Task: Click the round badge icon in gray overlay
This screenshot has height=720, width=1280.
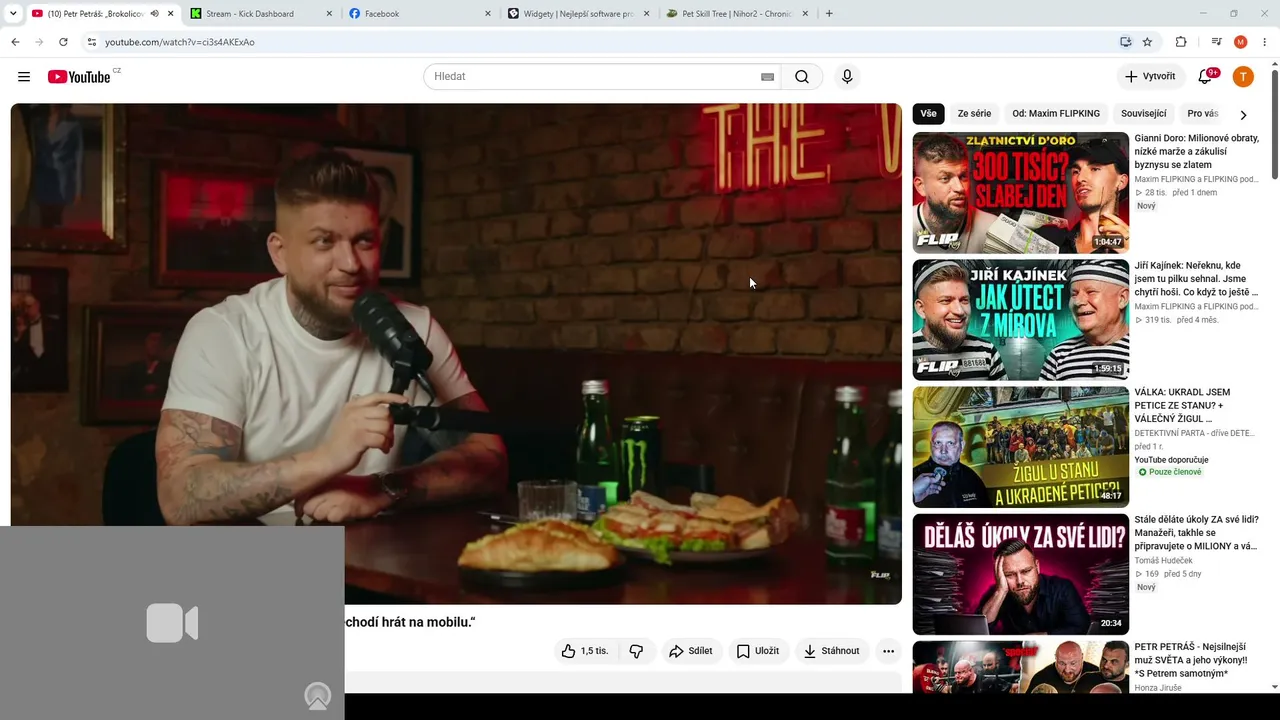Action: point(318,696)
